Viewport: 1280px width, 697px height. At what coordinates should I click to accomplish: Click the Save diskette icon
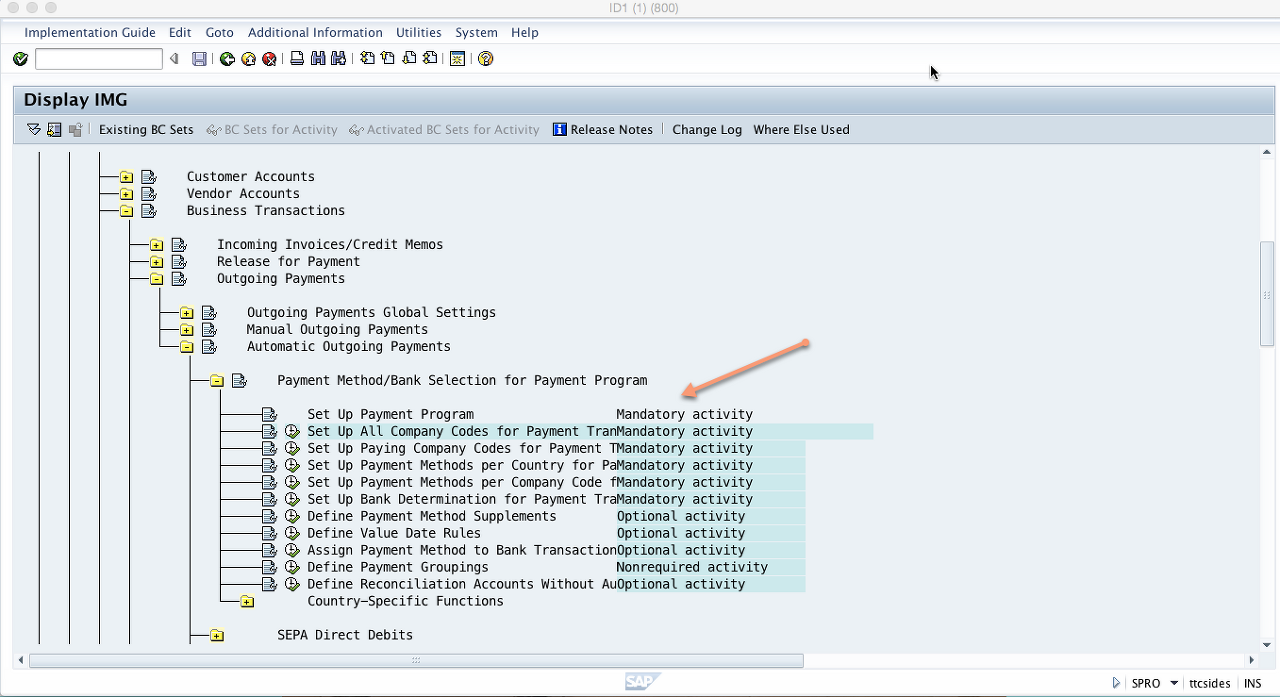(x=199, y=59)
